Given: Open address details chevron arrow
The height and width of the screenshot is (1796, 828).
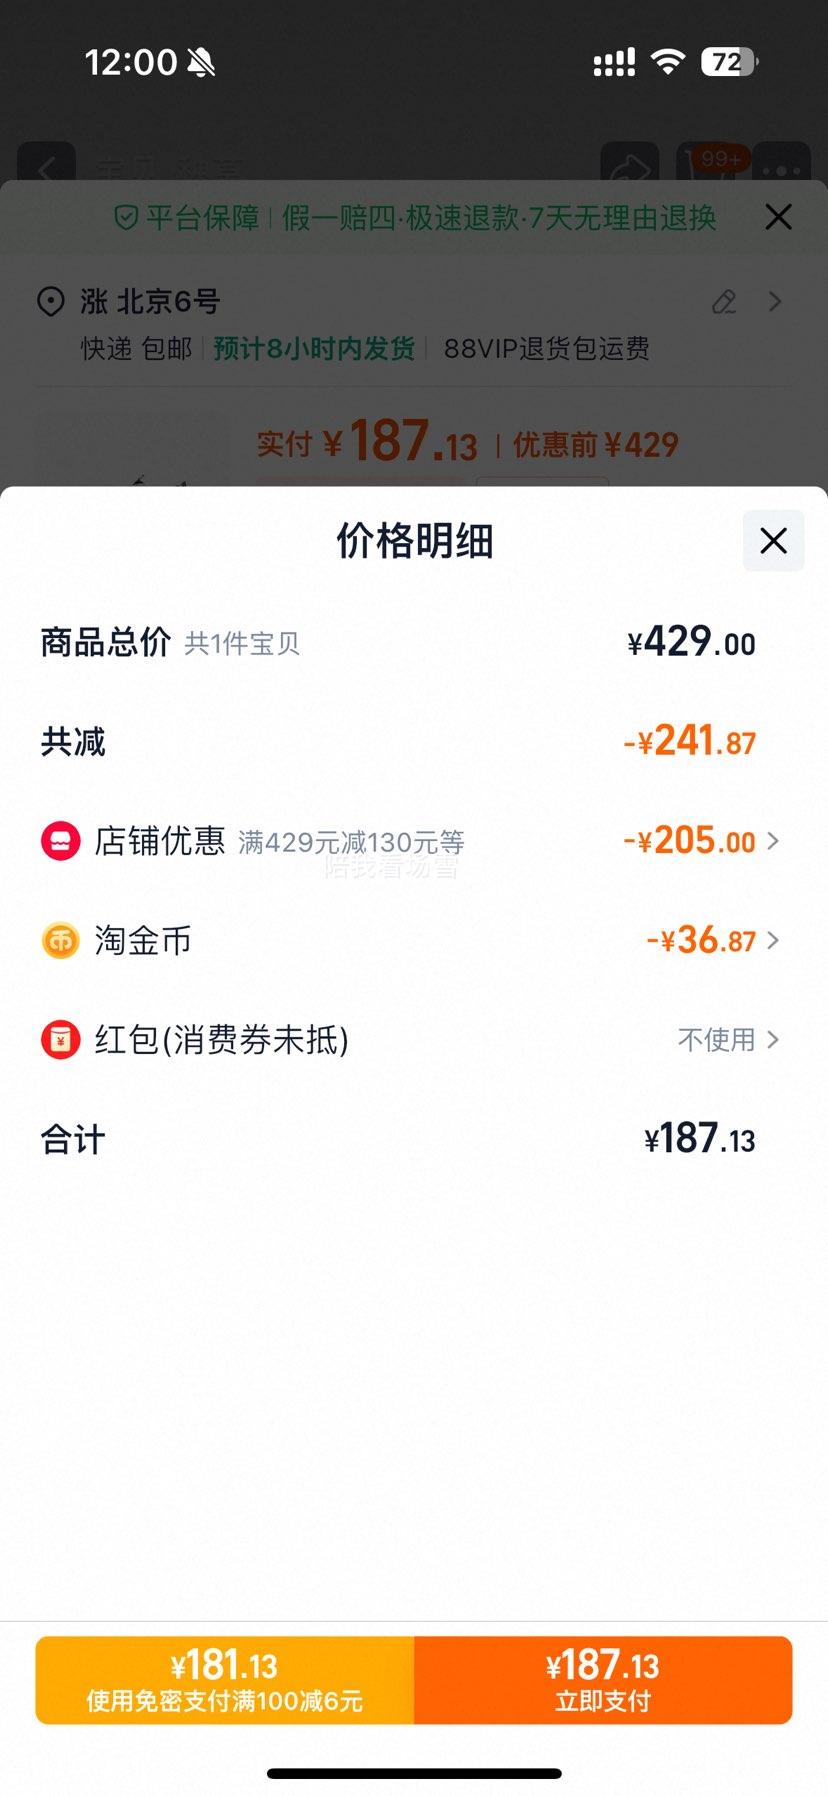Looking at the screenshot, I should [775, 301].
